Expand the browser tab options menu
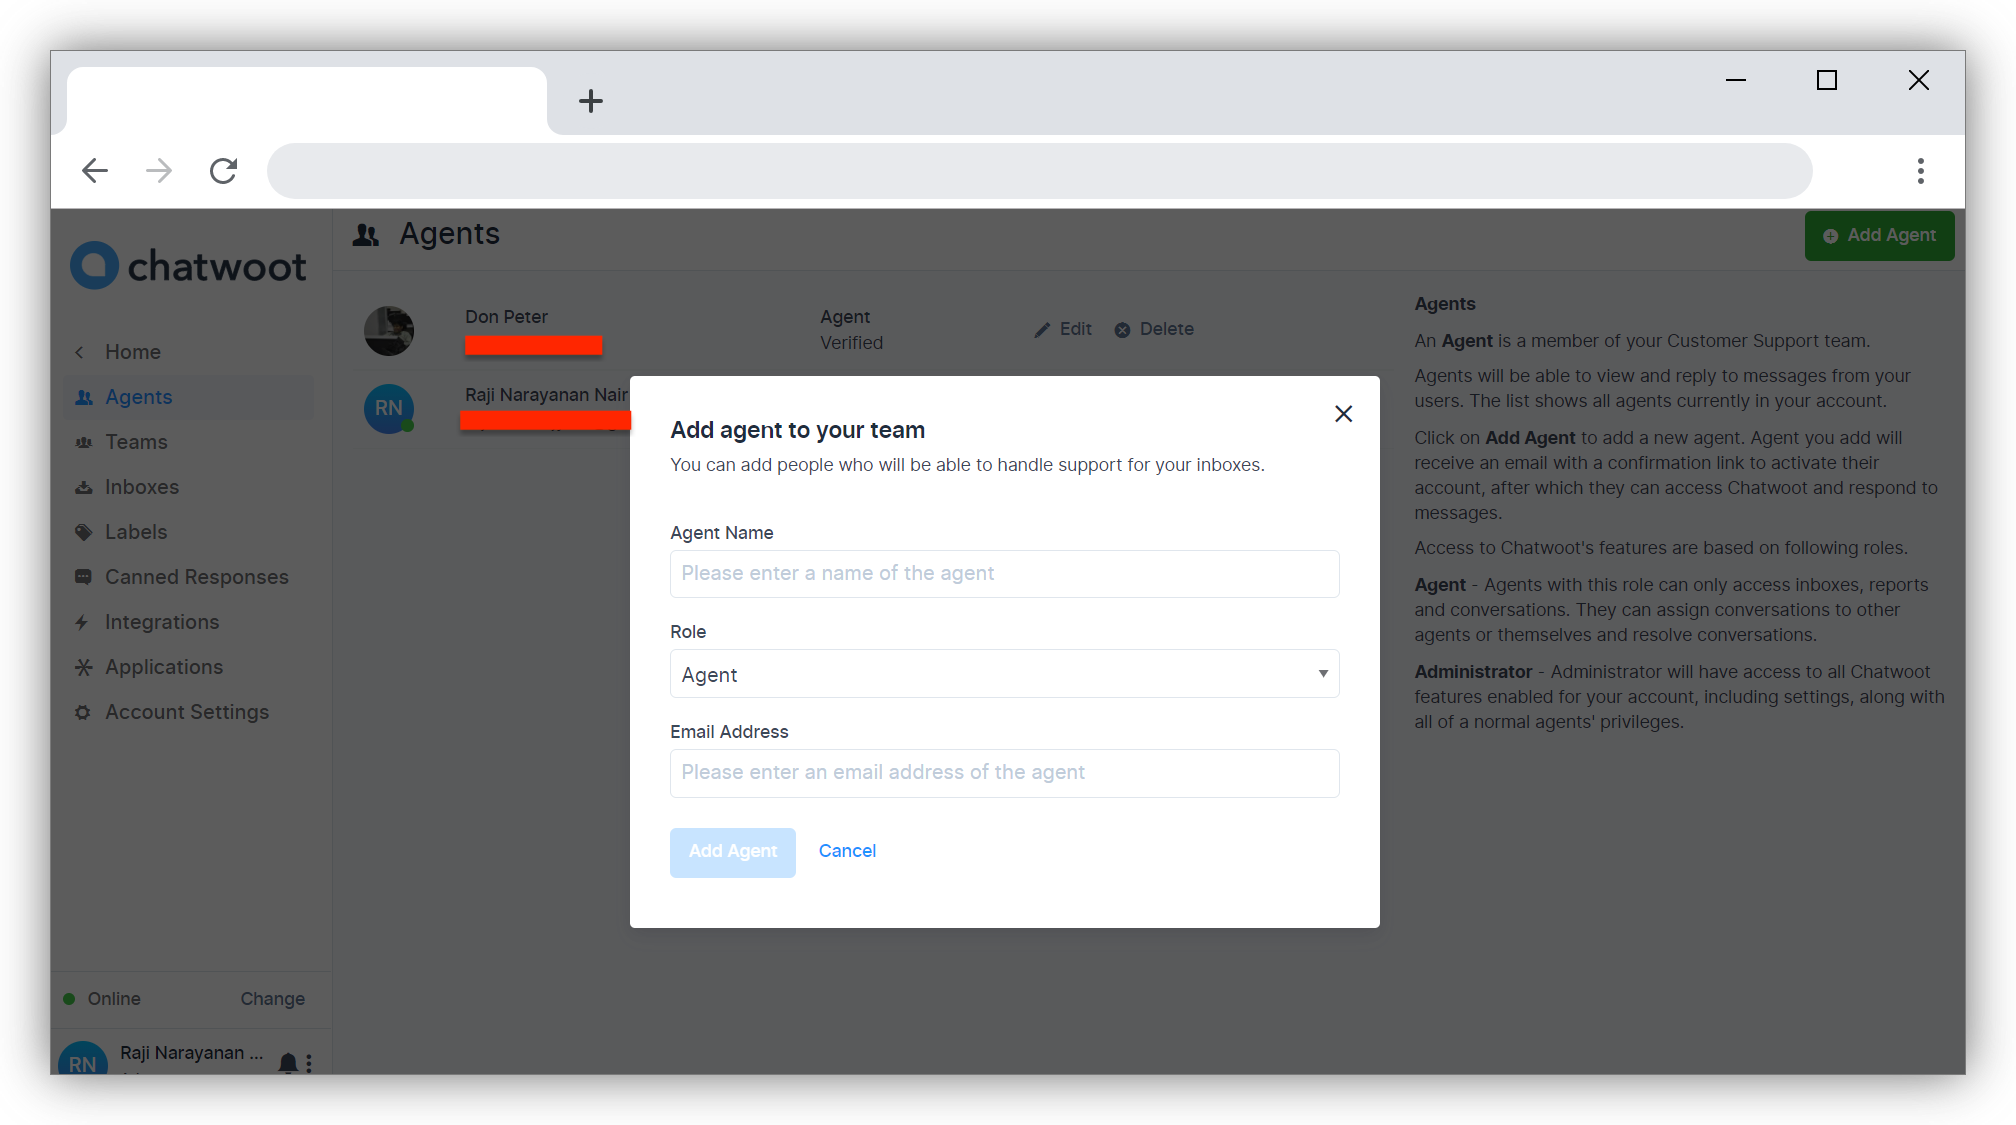This screenshot has height=1125, width=2016. tap(1920, 169)
